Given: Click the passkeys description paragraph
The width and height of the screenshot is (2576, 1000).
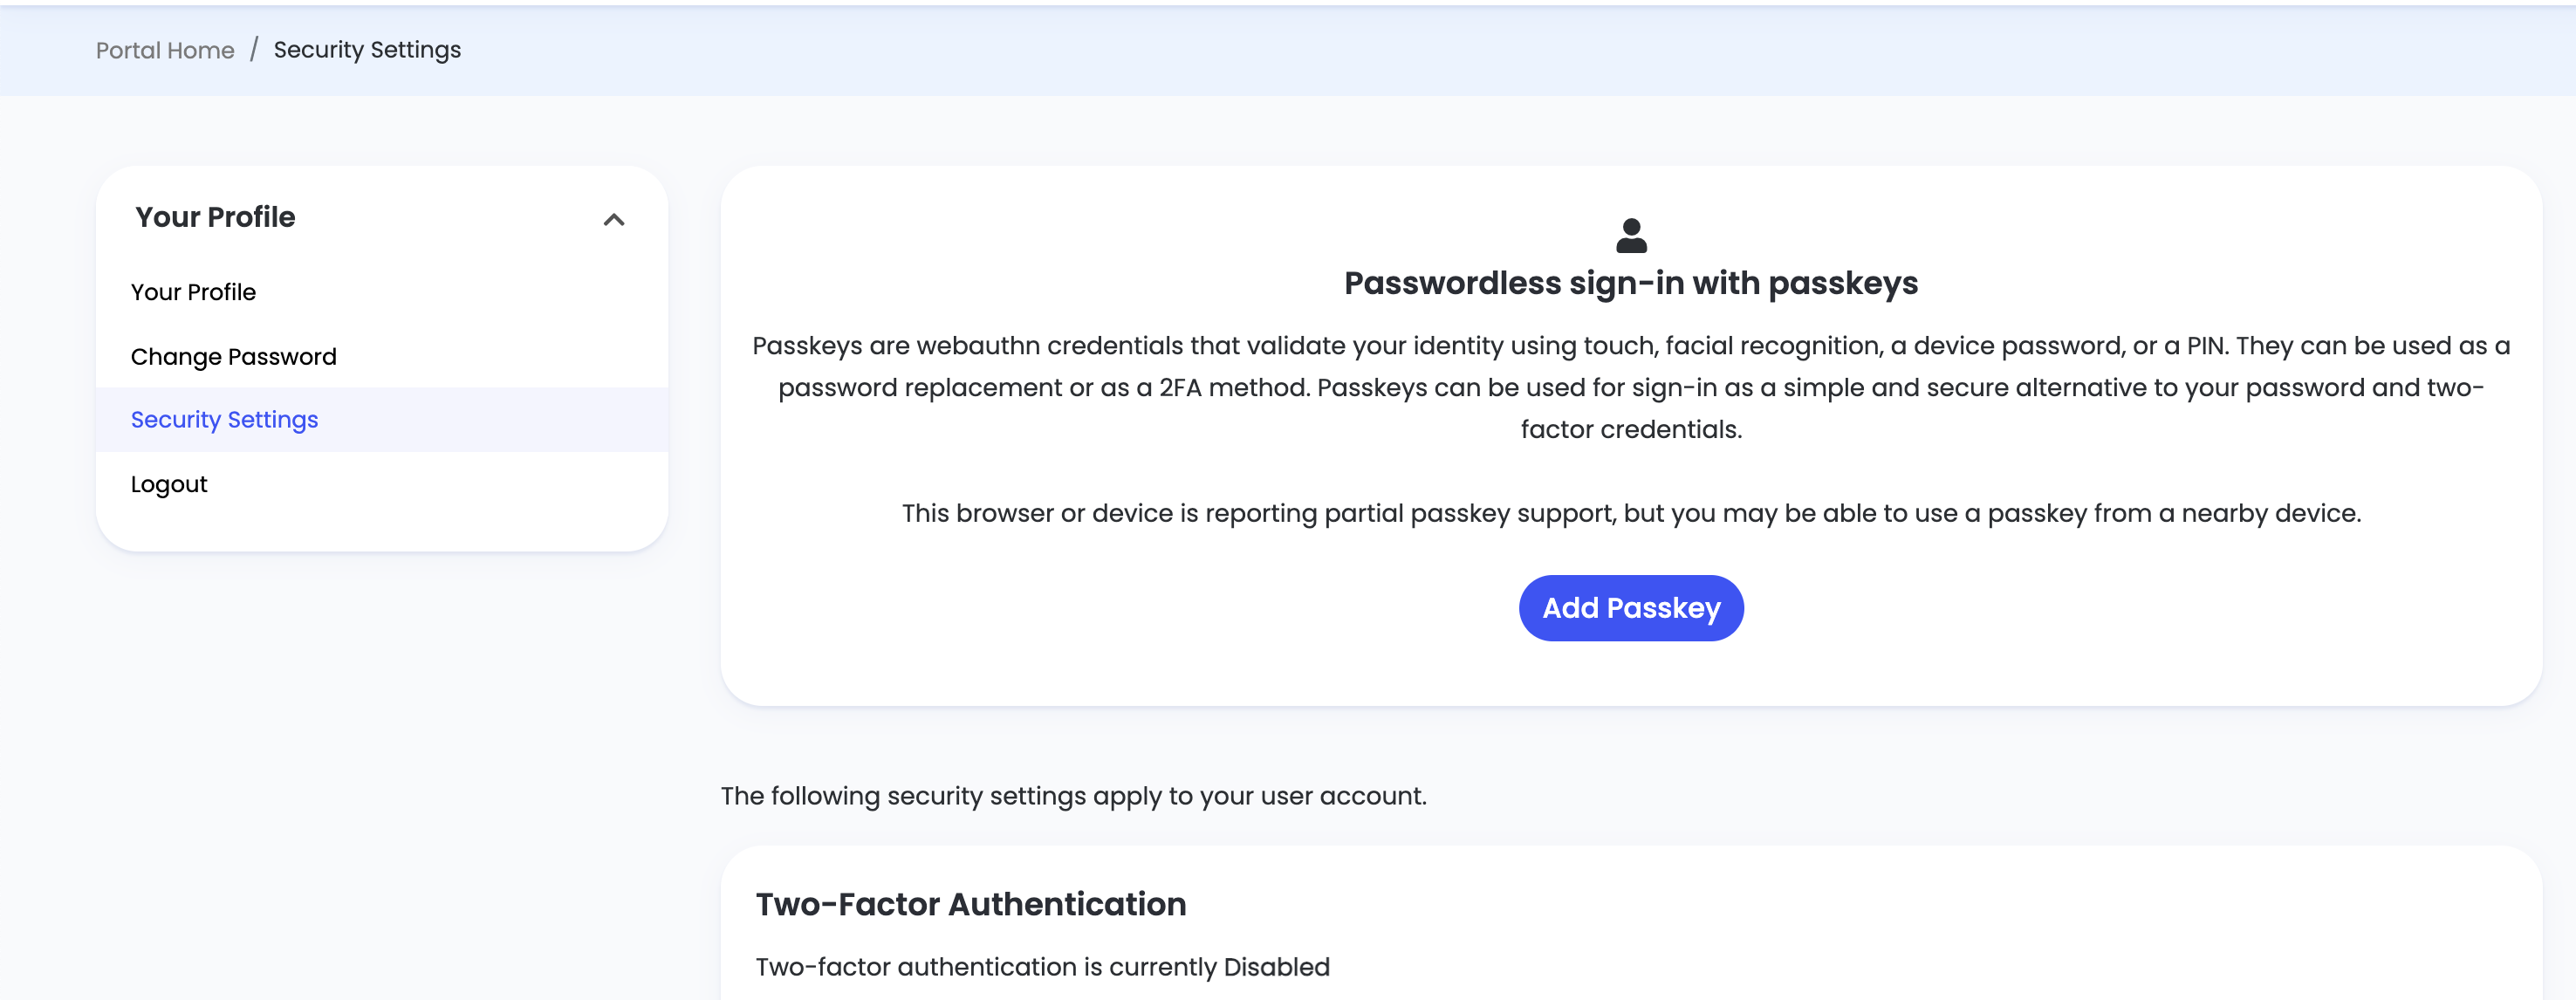Looking at the screenshot, I should point(1631,388).
